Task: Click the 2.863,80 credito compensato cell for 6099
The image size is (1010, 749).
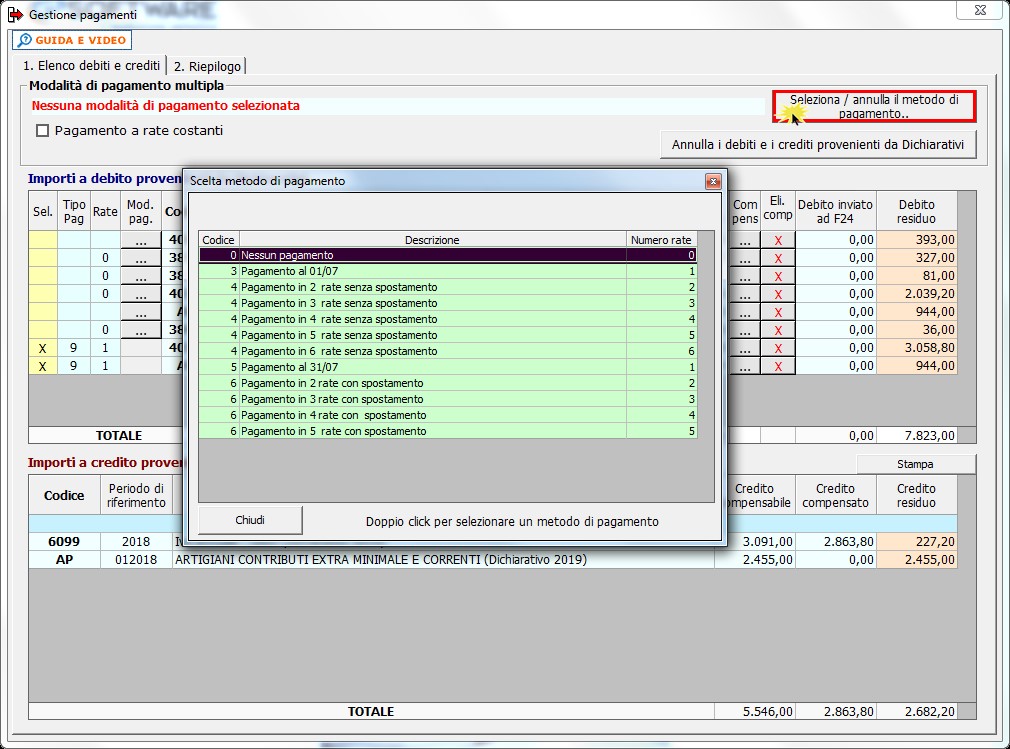Action: [x=835, y=542]
